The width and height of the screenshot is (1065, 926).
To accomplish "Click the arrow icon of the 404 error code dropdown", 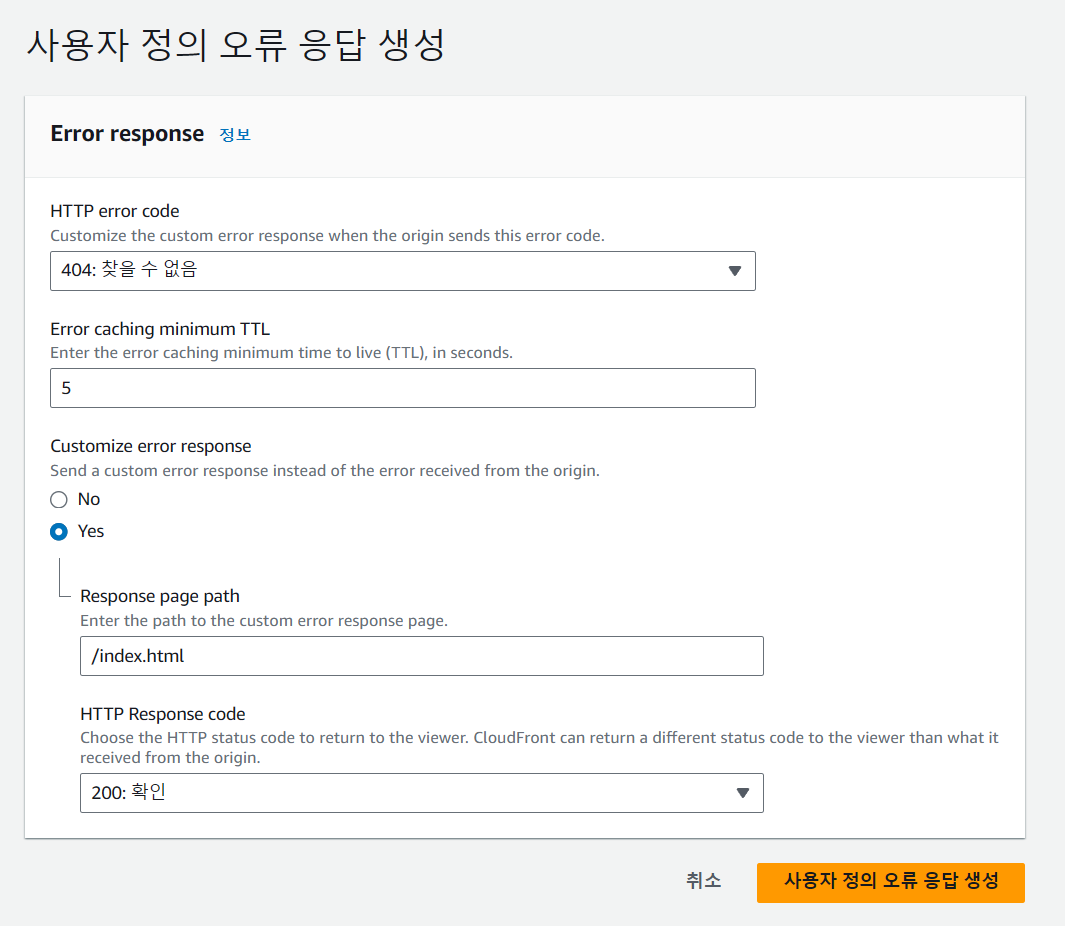I will click(x=734, y=270).
